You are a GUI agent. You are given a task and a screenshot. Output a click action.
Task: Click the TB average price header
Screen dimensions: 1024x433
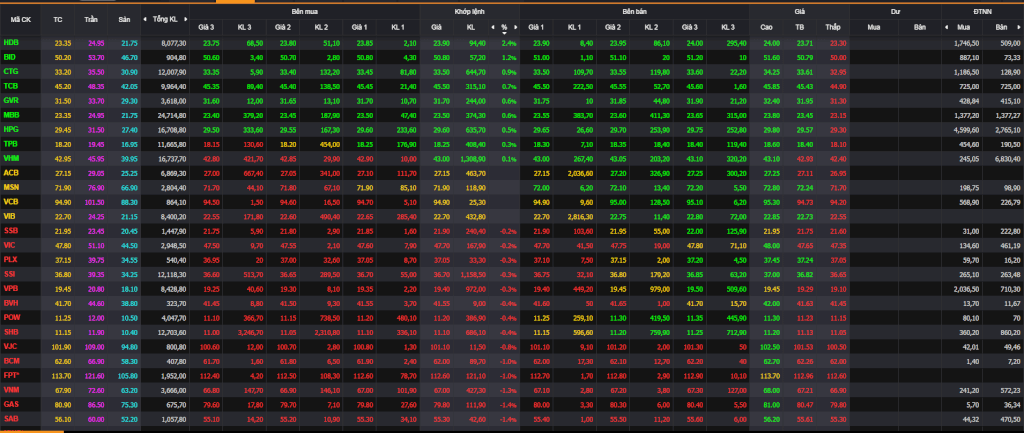799,27
